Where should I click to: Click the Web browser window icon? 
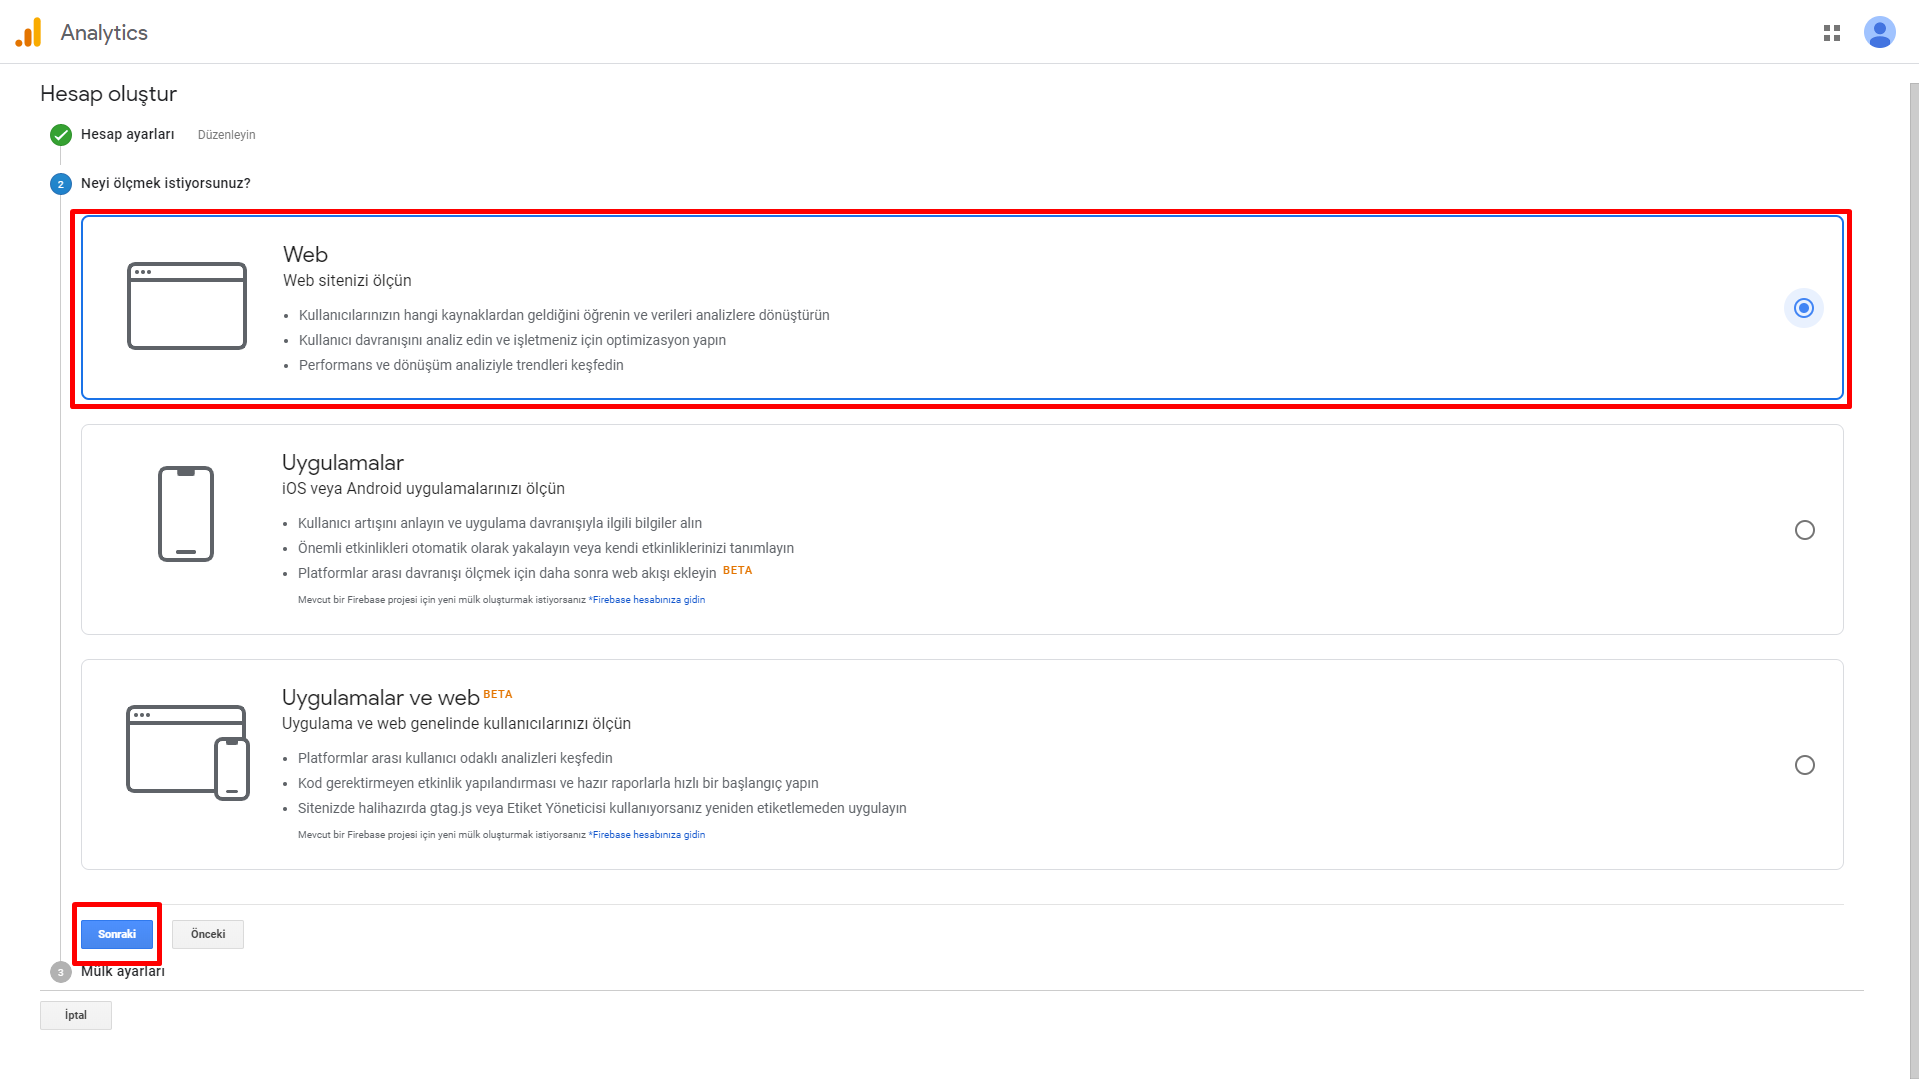click(x=187, y=306)
